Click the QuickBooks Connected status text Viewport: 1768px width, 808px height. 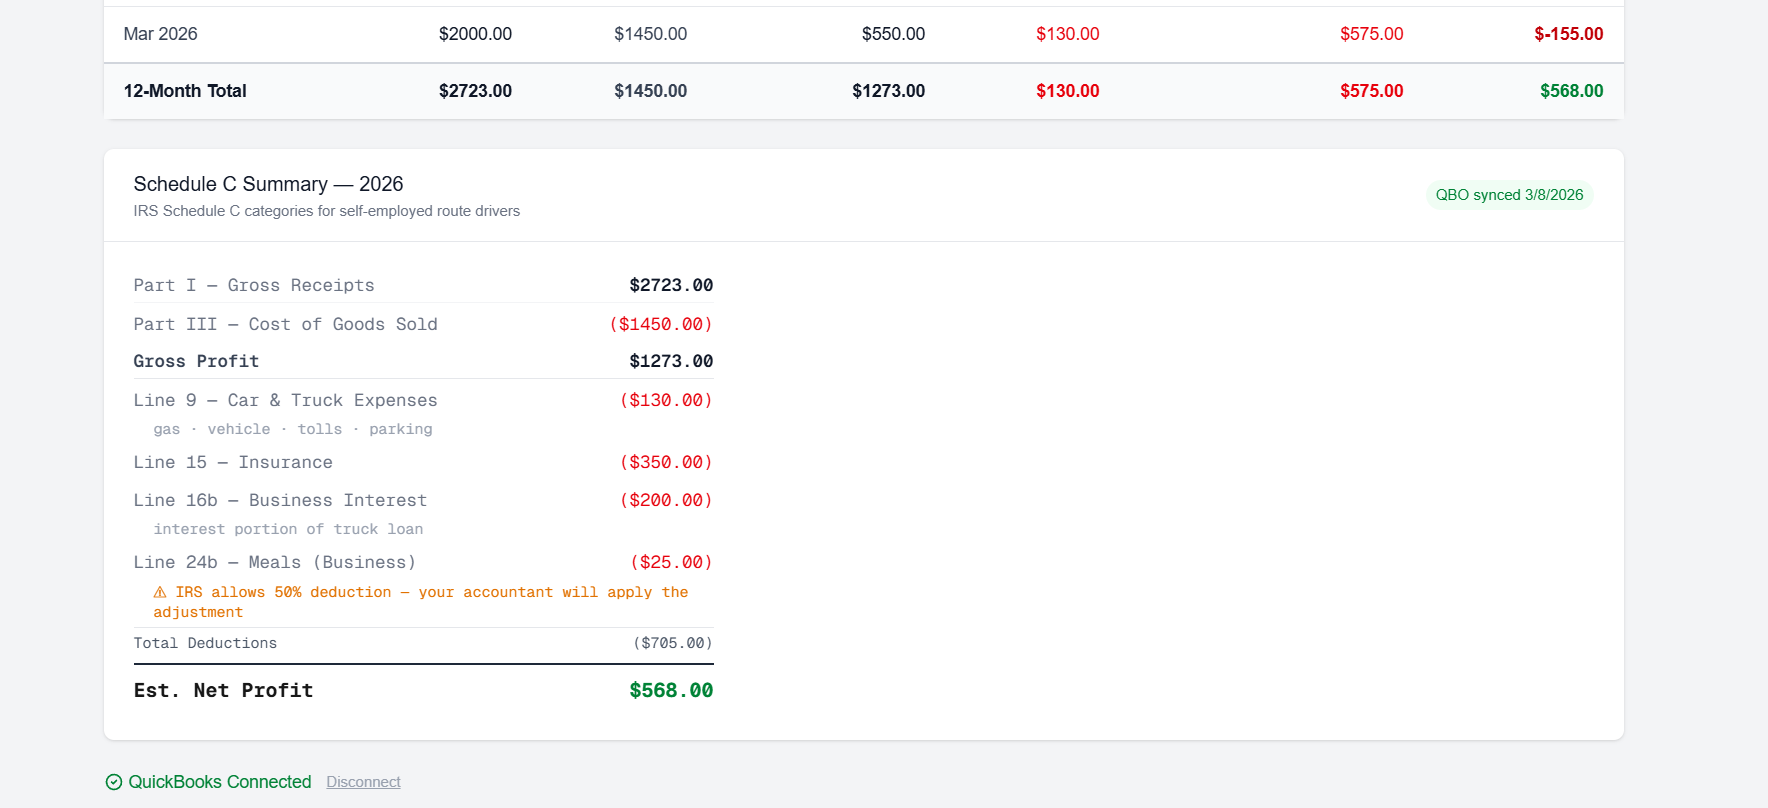[x=220, y=782]
